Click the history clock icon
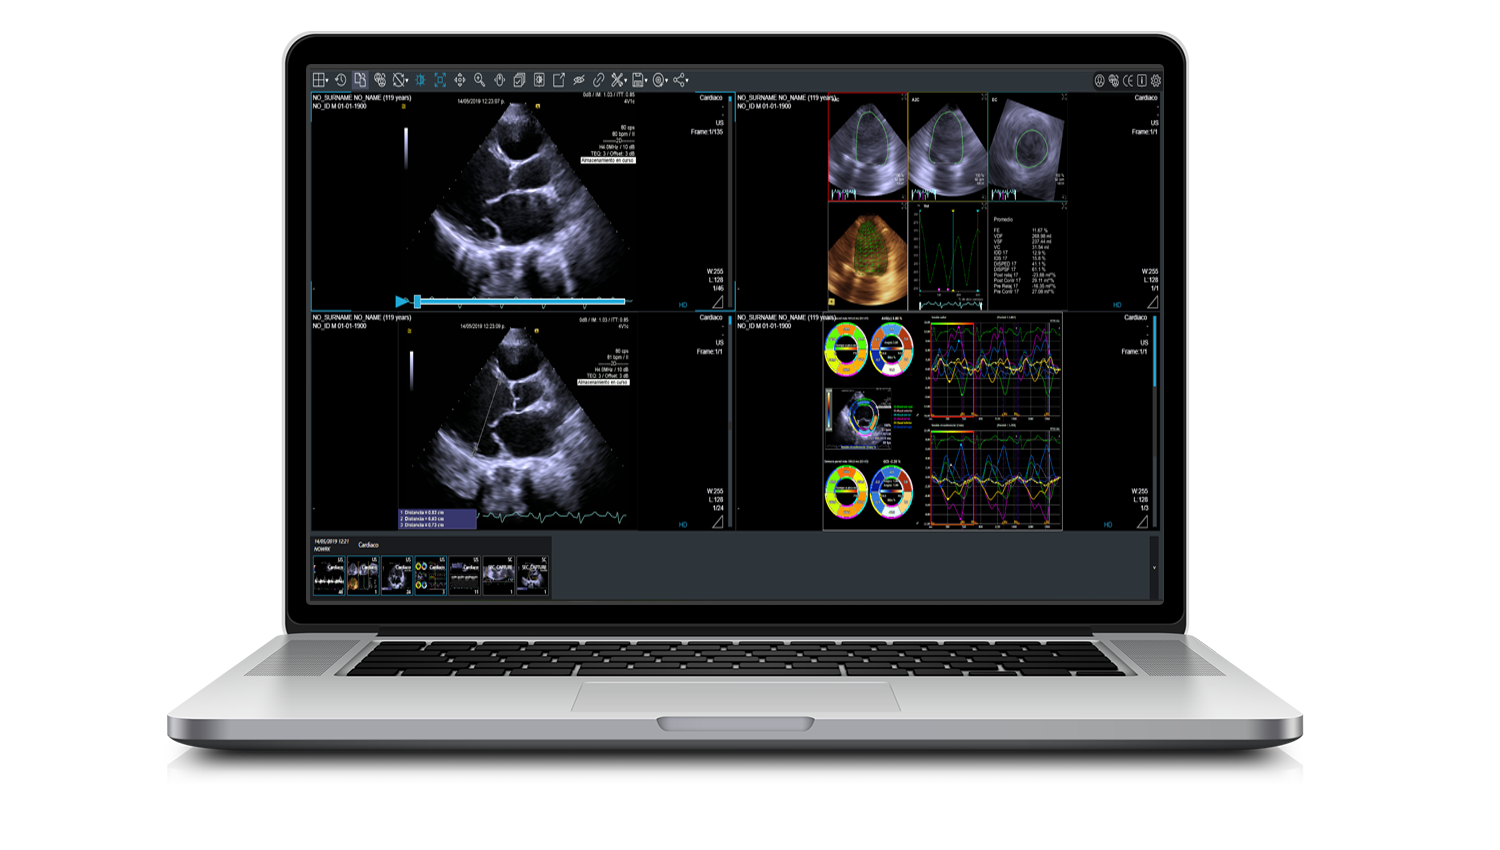 pyautogui.click(x=340, y=80)
